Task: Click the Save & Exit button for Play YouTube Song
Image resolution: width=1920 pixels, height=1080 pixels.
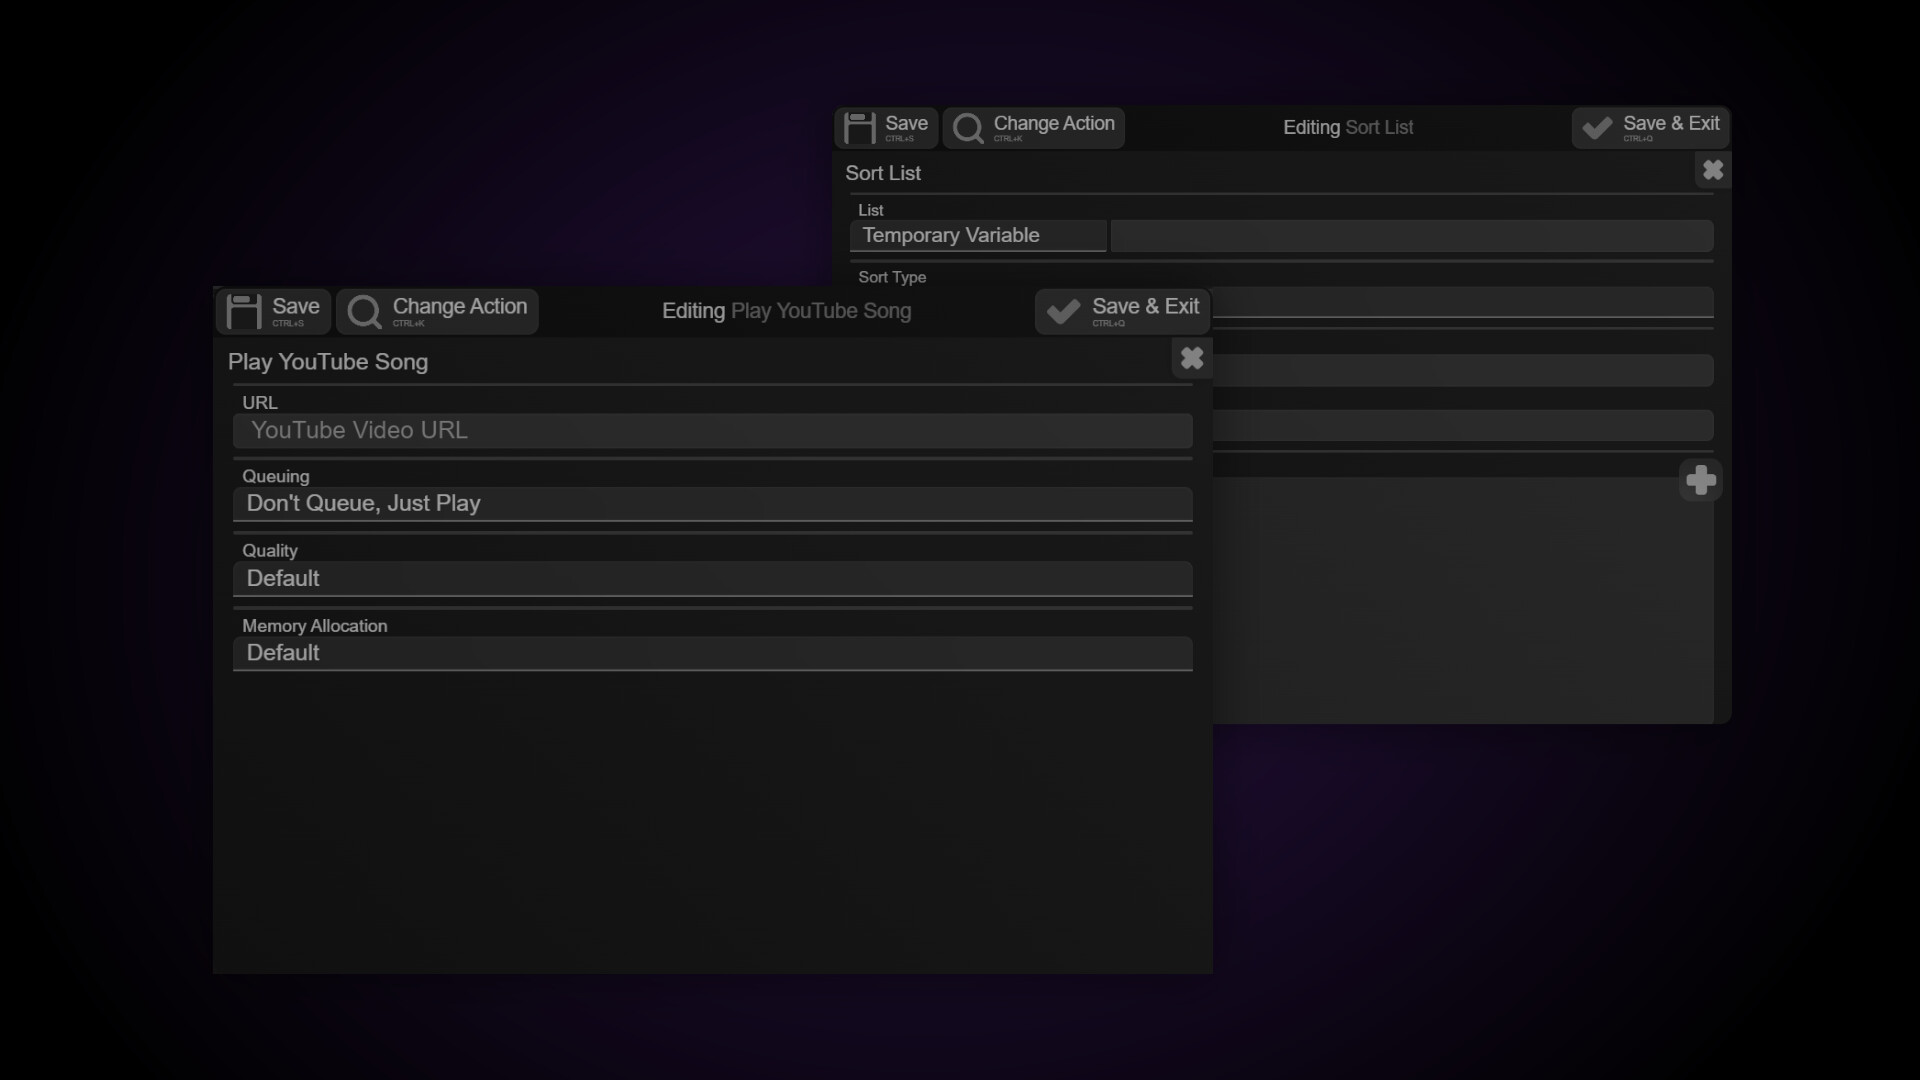Action: [1121, 311]
